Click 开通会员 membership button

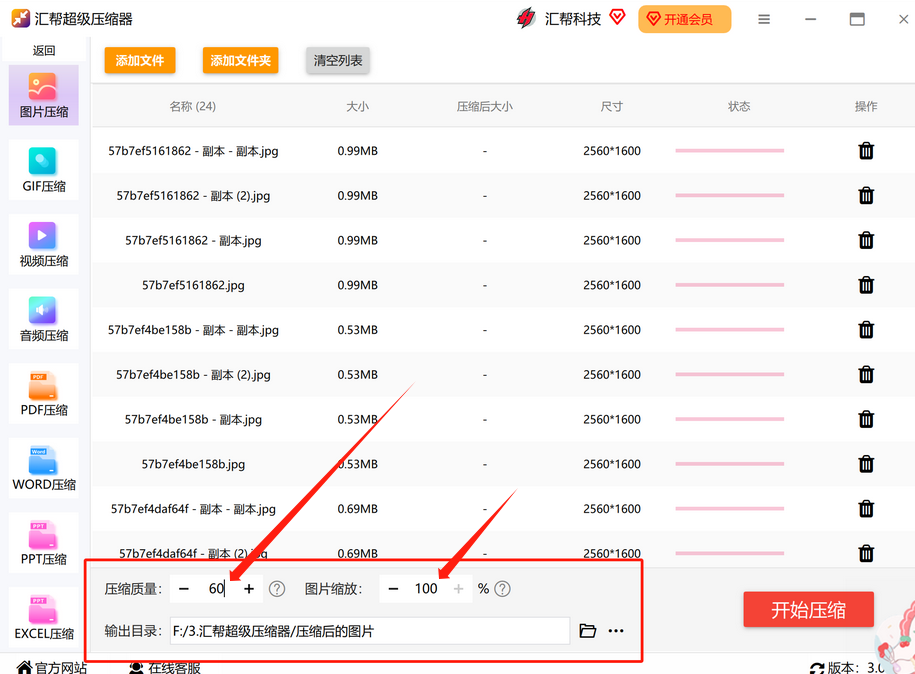pos(684,19)
